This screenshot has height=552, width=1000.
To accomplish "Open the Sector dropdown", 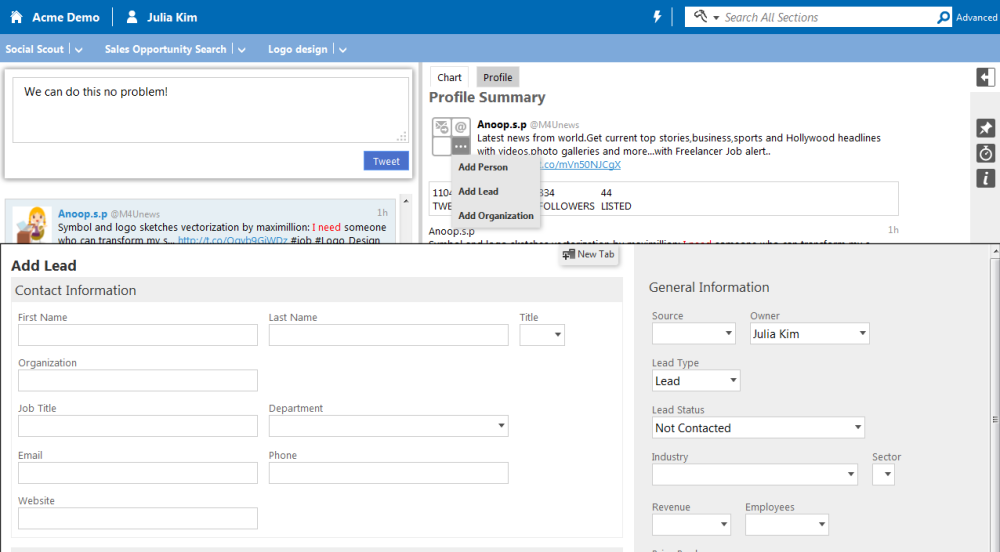I will point(883,474).
